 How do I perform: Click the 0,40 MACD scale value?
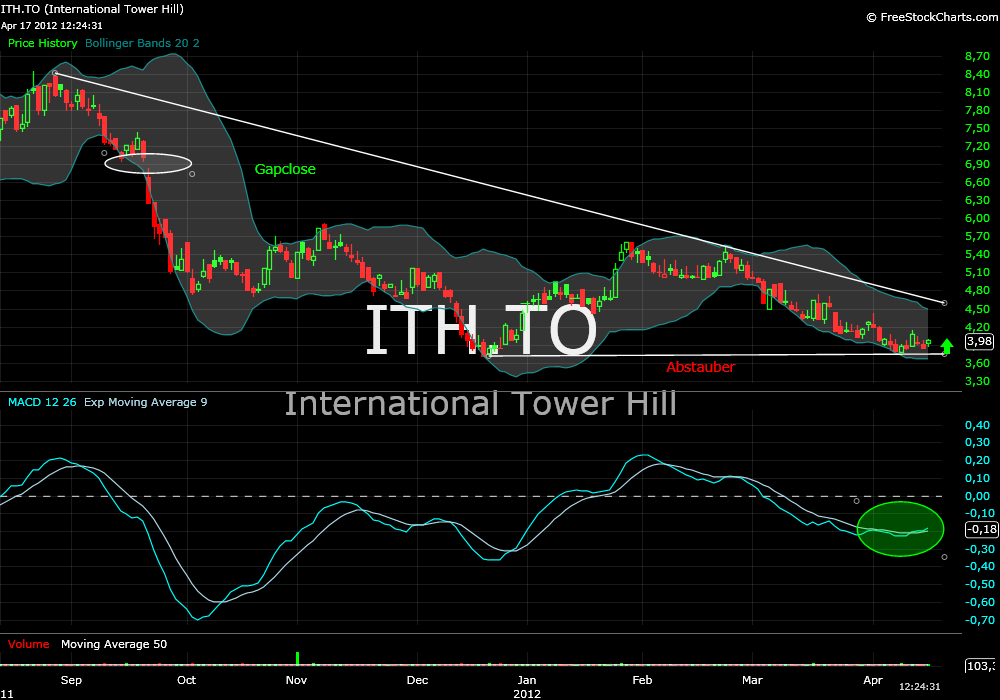pyautogui.click(x=978, y=425)
